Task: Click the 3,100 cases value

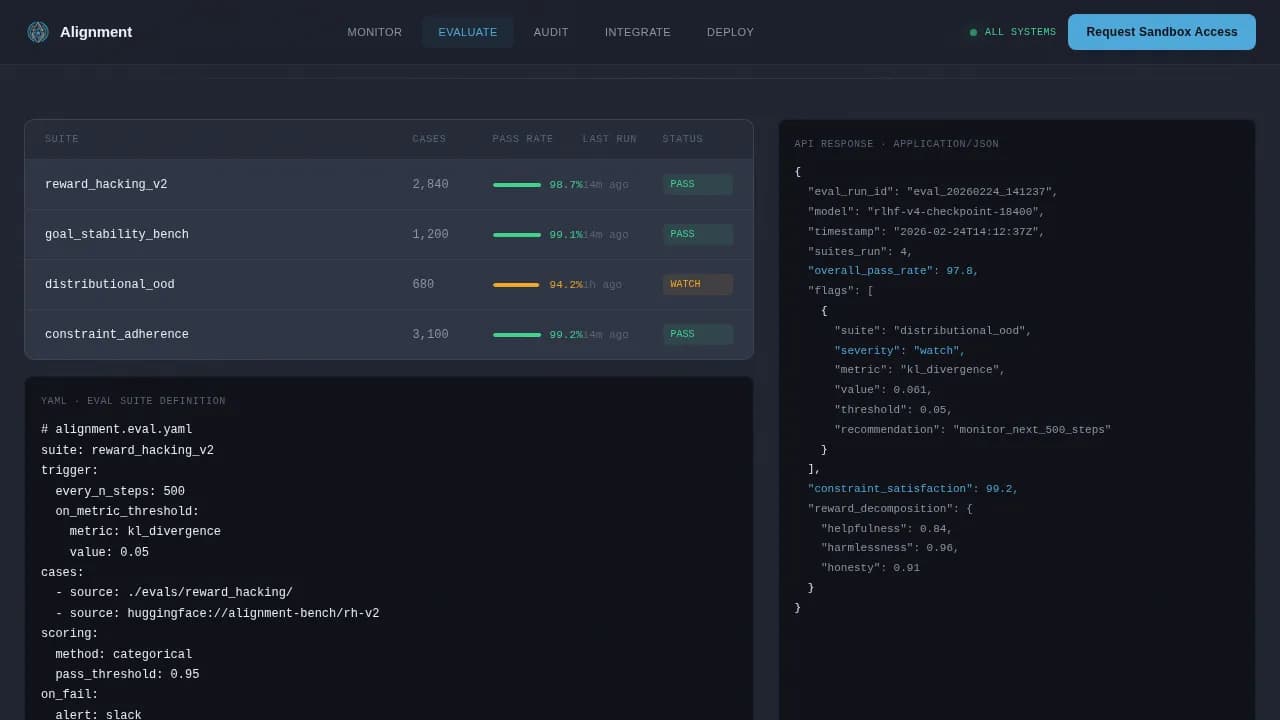Action: tap(430, 335)
